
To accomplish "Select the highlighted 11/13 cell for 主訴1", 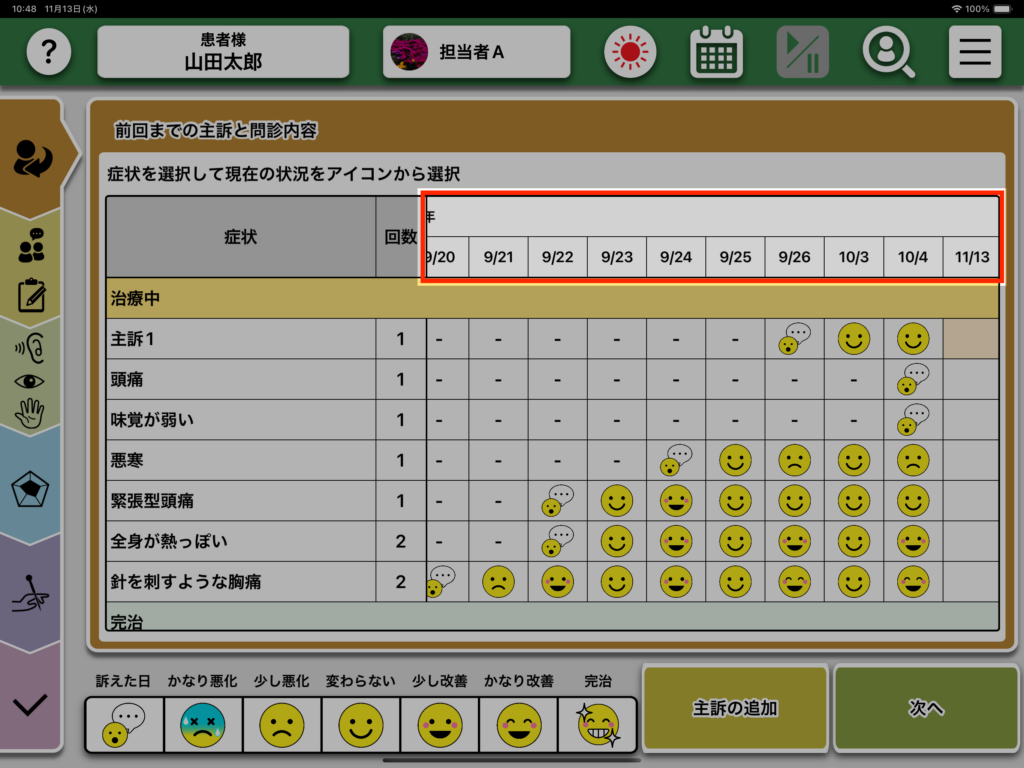I will [x=970, y=339].
